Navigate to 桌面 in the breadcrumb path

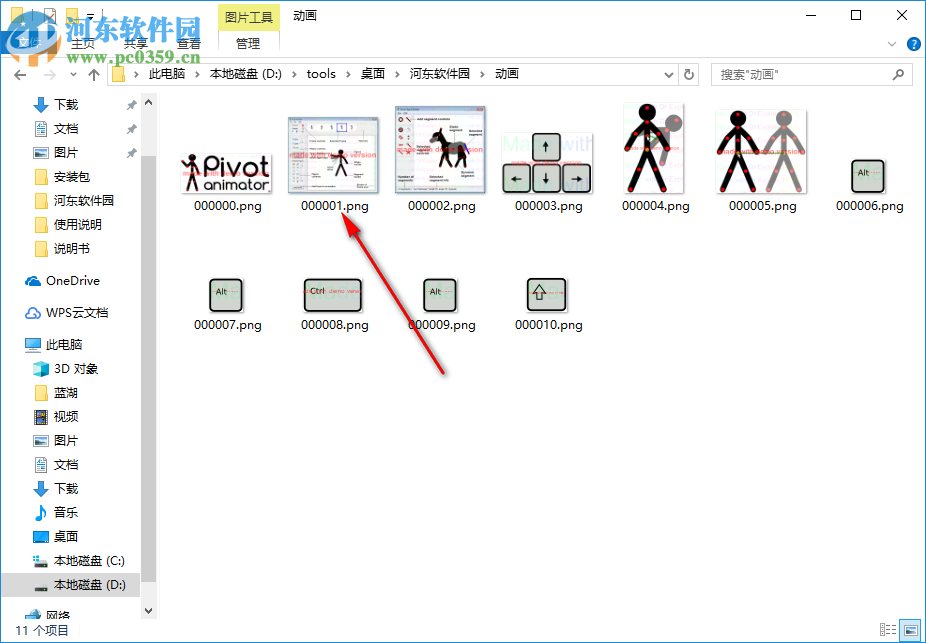tap(374, 73)
